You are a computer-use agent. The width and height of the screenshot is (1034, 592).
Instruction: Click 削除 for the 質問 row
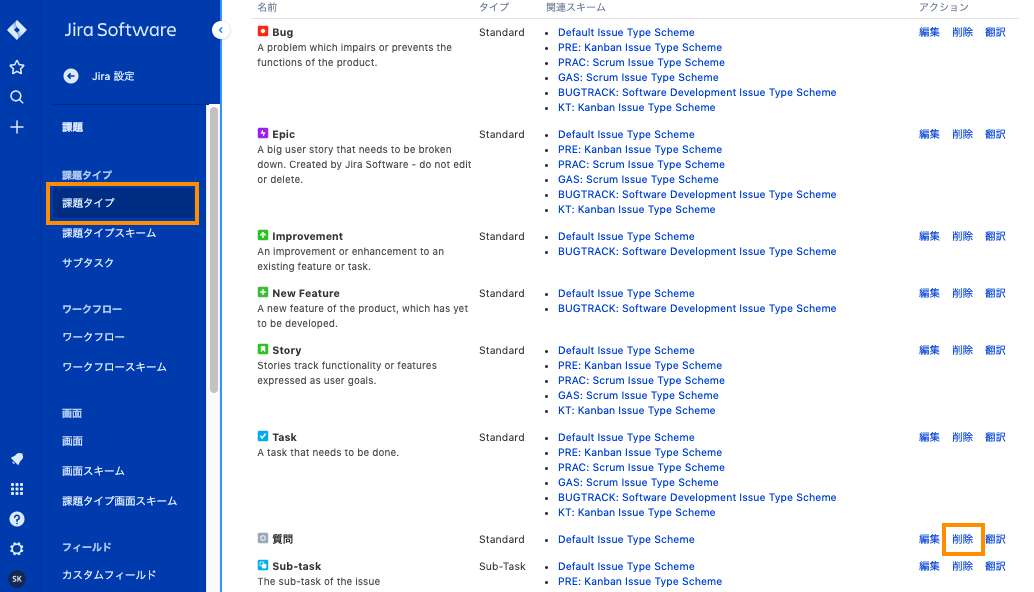click(x=962, y=539)
